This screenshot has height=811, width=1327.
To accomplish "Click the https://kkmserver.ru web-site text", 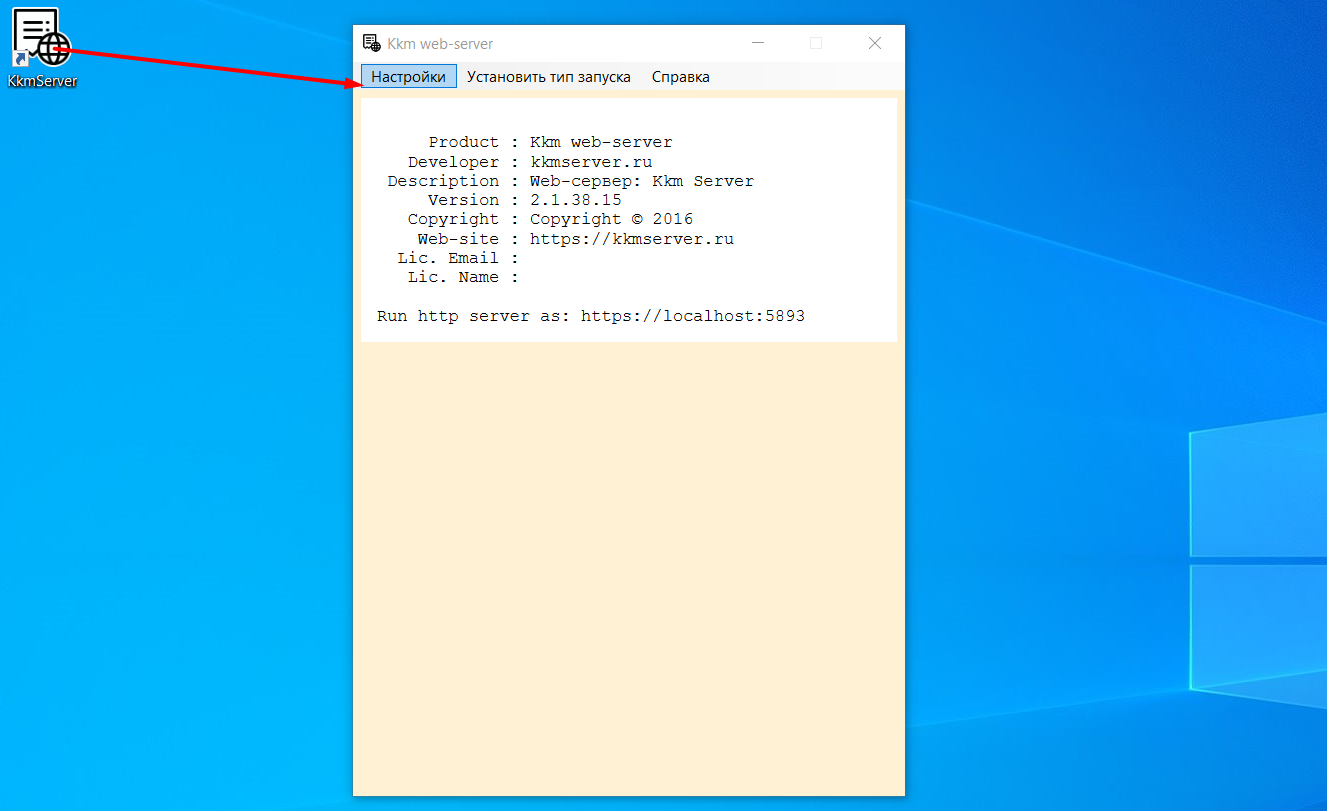I will click(632, 239).
